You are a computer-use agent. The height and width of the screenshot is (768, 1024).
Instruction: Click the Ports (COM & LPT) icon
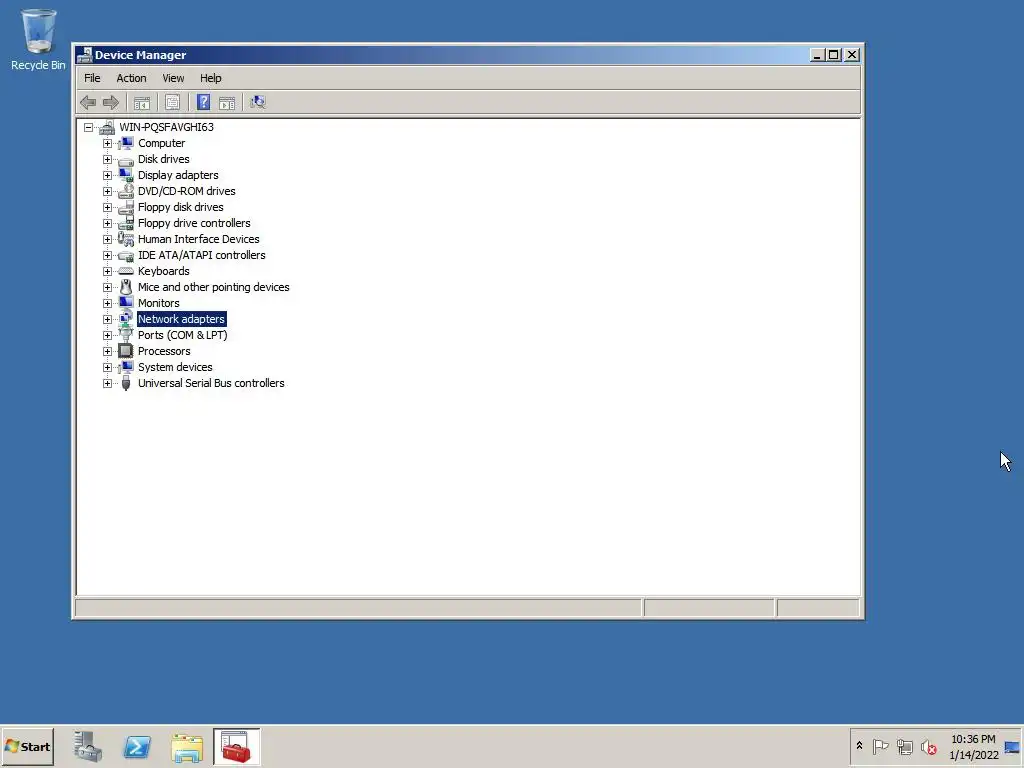[x=126, y=335]
